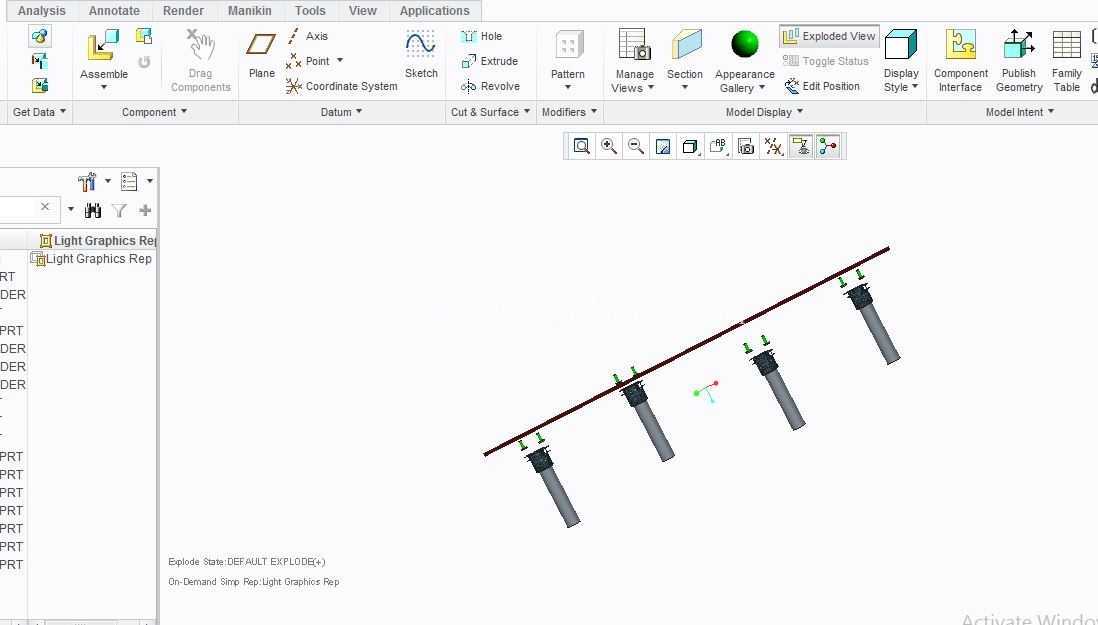This screenshot has height=625, width=1098.
Task: Click the Pattern tool icon
Action: click(568, 46)
